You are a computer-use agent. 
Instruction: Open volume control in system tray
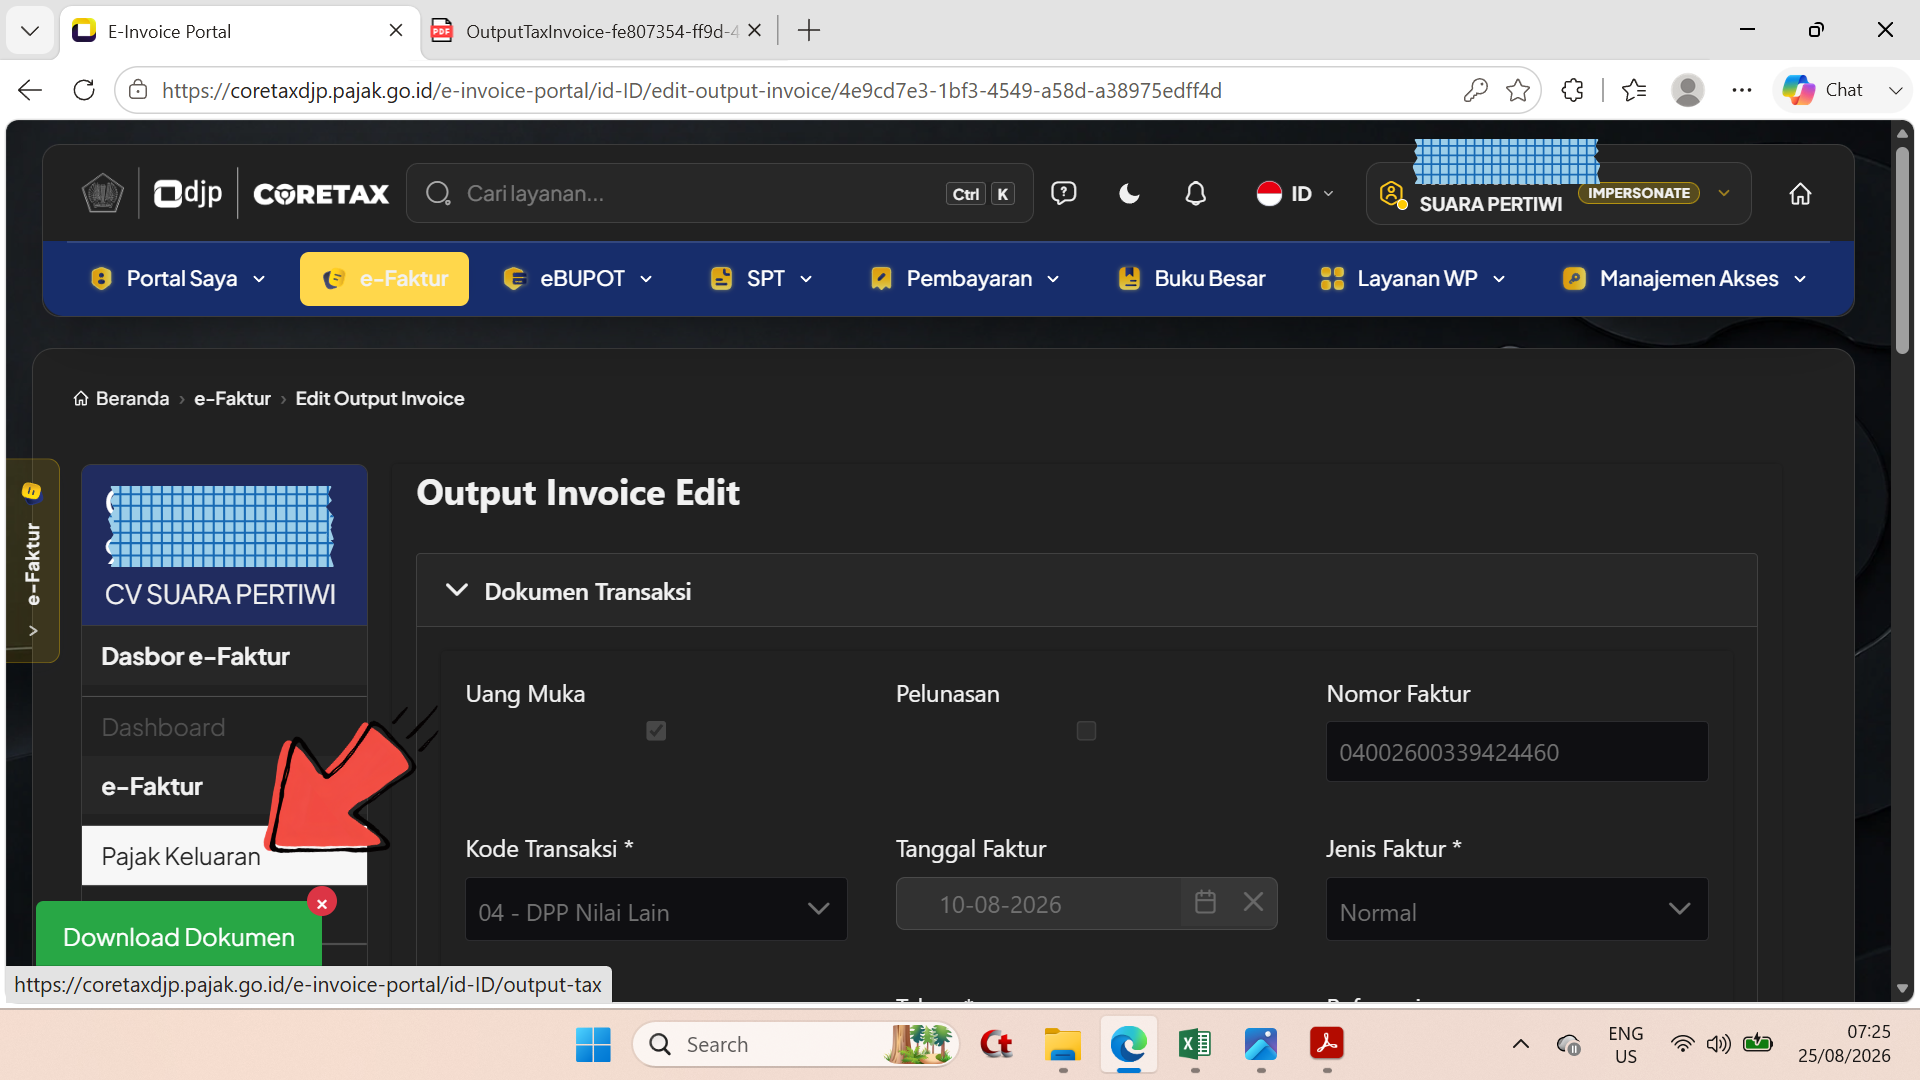[1718, 1044]
